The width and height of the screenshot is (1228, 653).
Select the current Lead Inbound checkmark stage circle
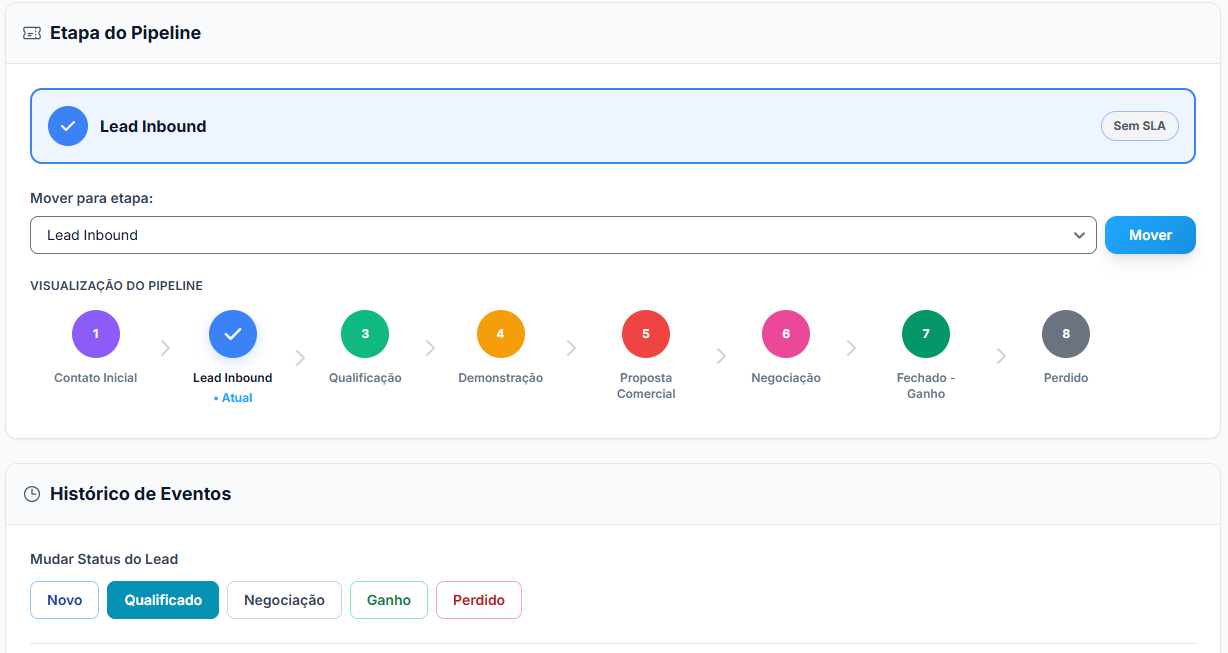click(233, 334)
